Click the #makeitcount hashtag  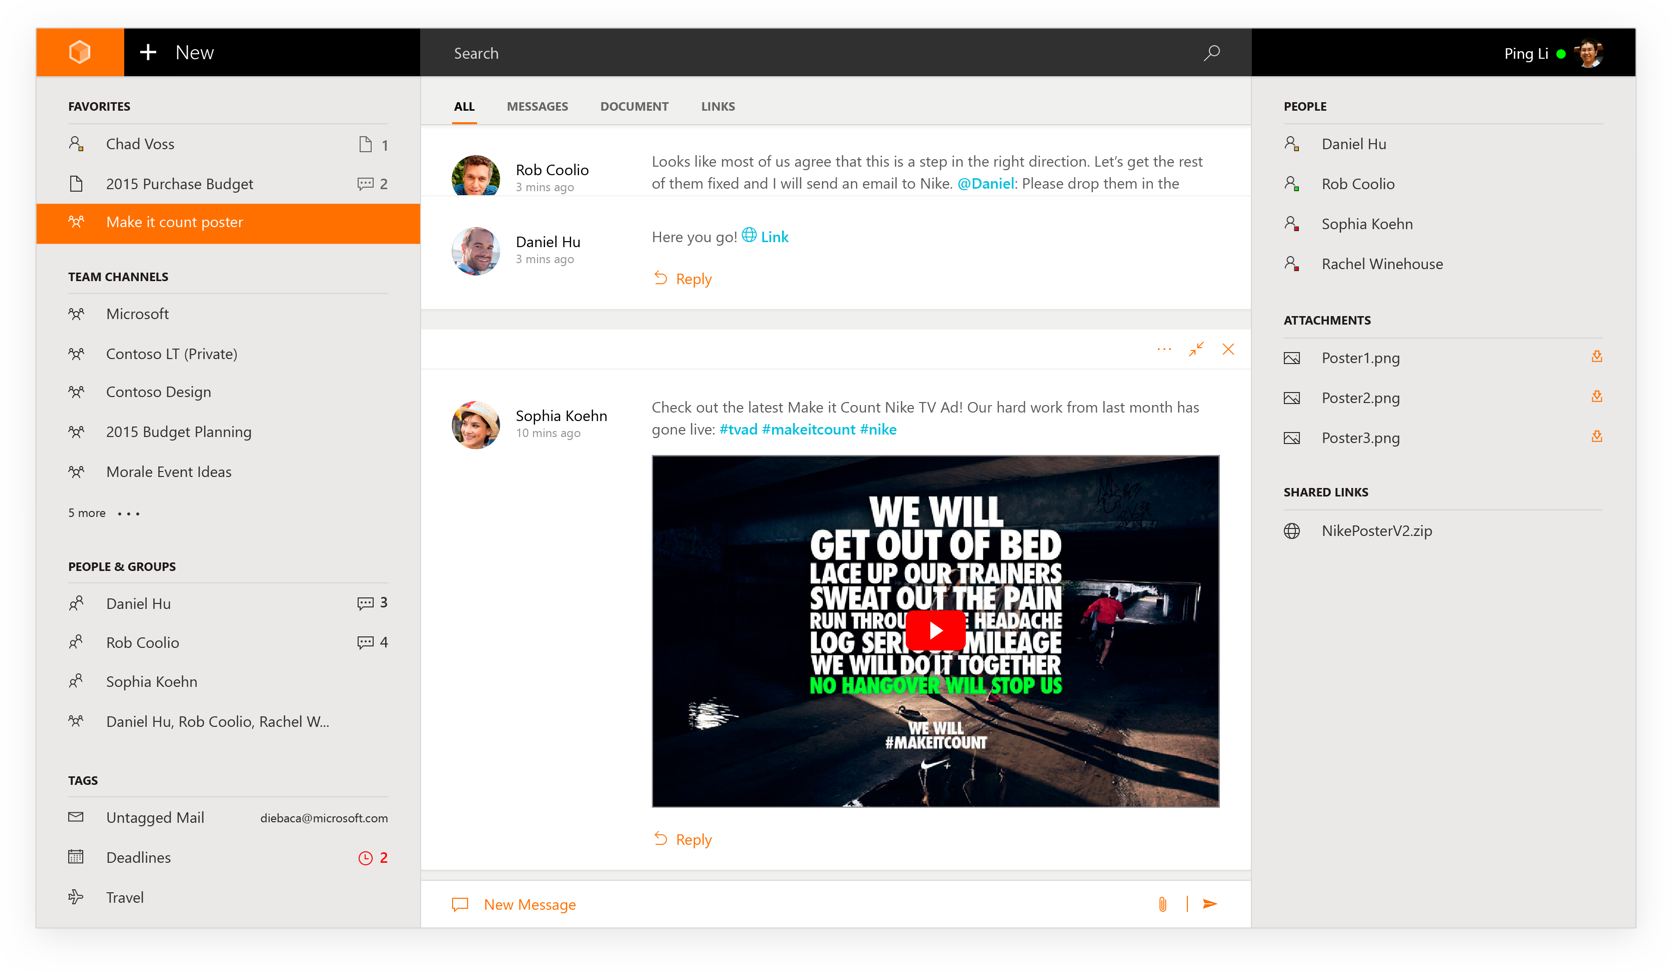[808, 430]
